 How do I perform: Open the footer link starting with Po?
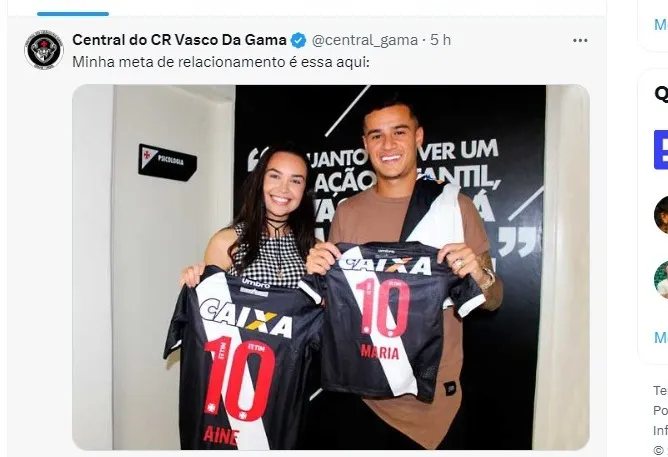660,411
